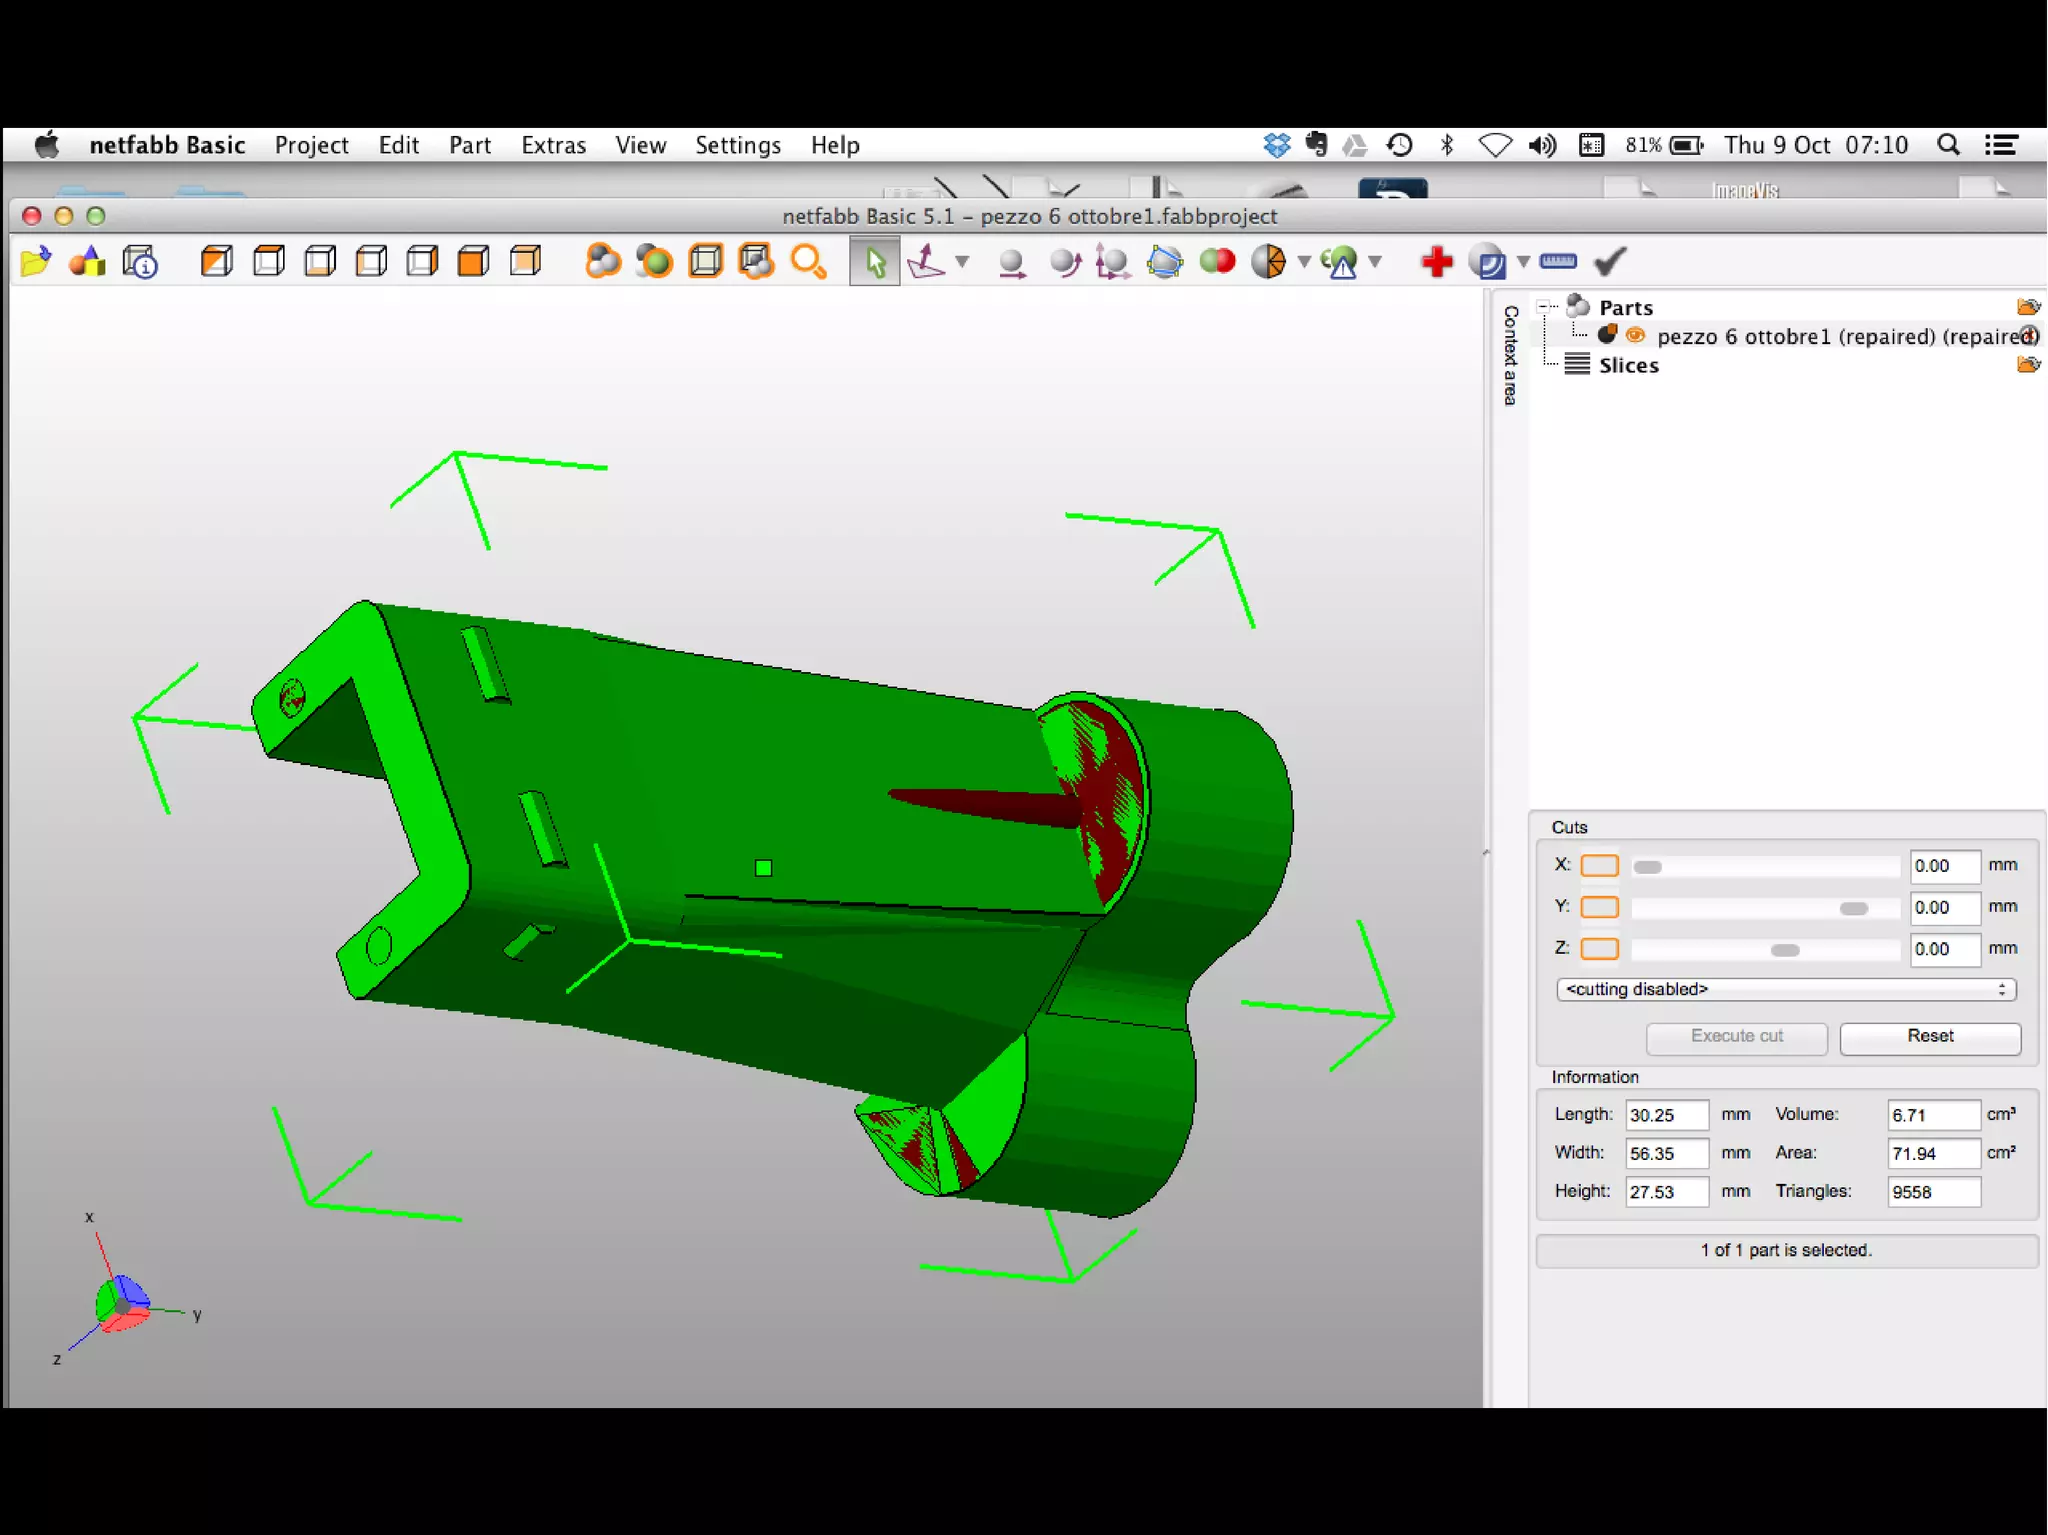Activate the green arrow selection tool

pos(875,262)
